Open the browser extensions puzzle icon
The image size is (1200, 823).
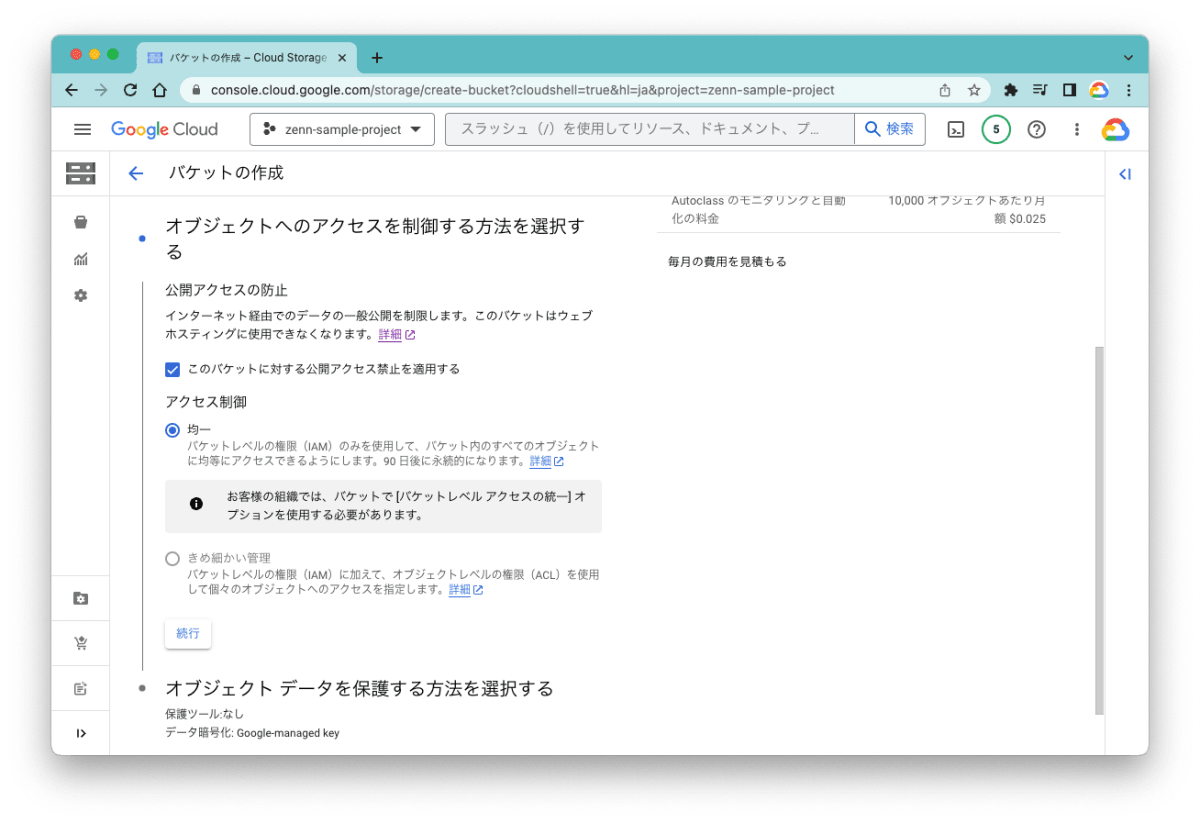[x=1011, y=90]
